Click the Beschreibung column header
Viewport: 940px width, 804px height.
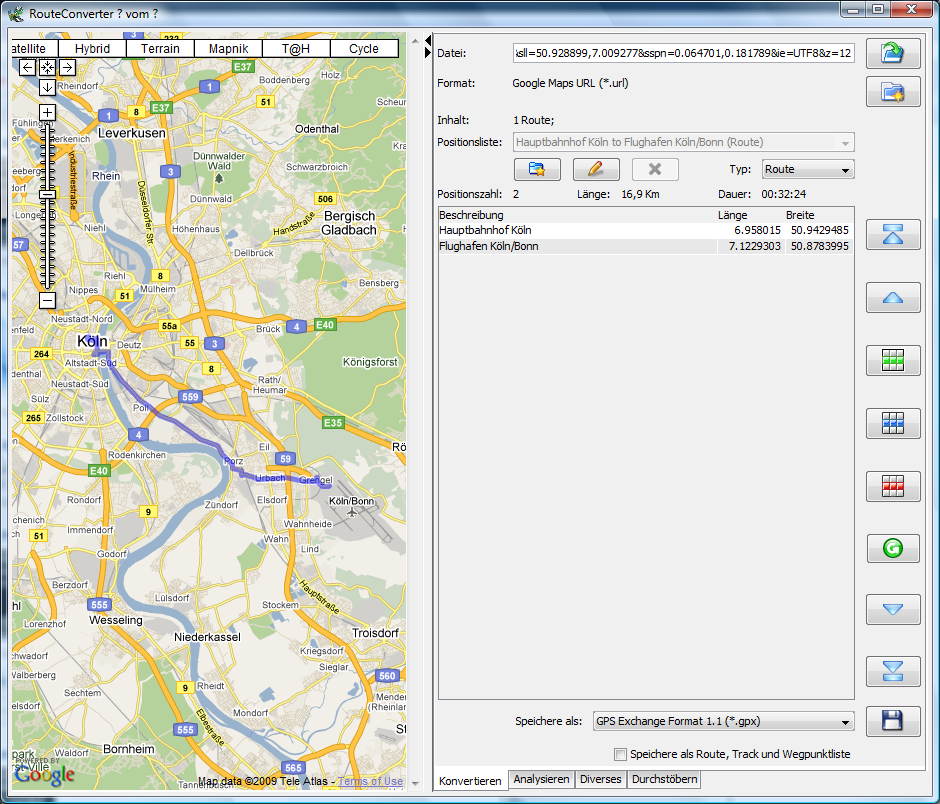pos(577,215)
